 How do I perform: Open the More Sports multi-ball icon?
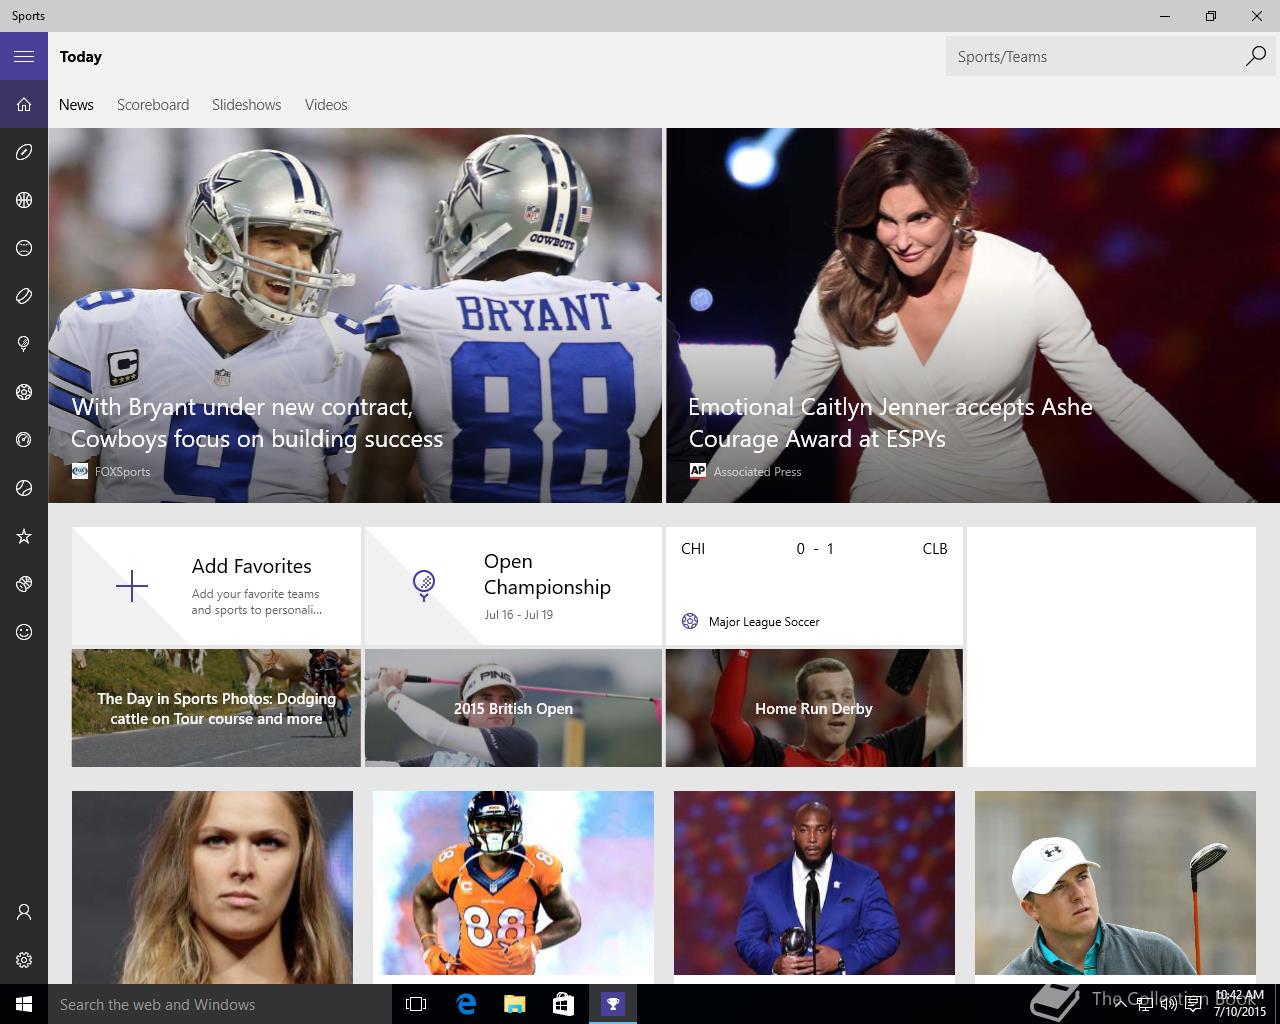click(x=24, y=584)
